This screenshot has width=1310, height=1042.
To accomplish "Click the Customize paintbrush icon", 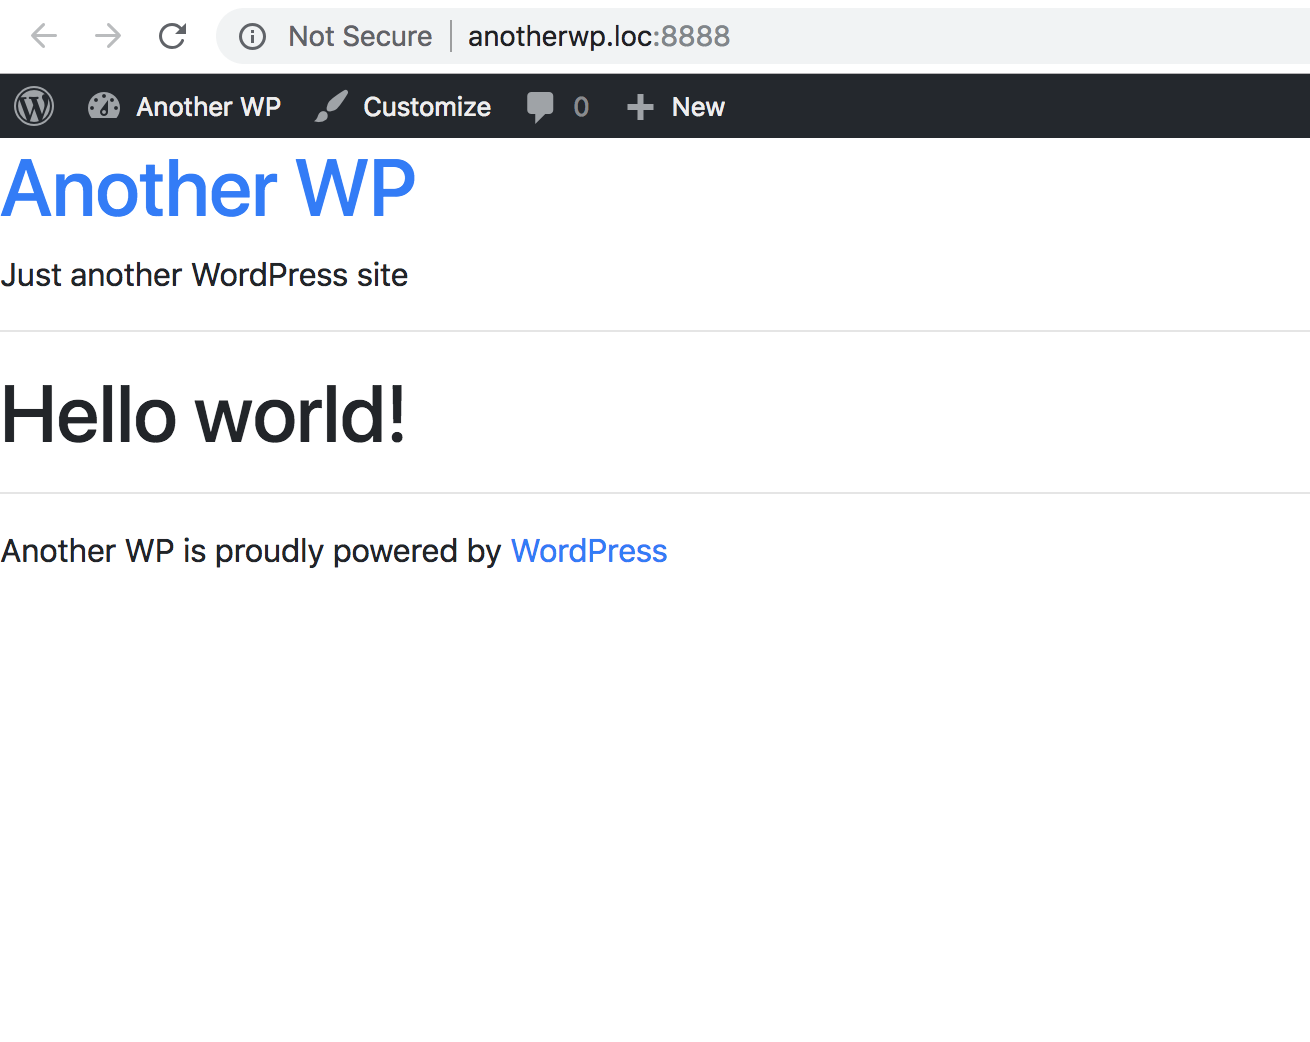I will click(331, 106).
